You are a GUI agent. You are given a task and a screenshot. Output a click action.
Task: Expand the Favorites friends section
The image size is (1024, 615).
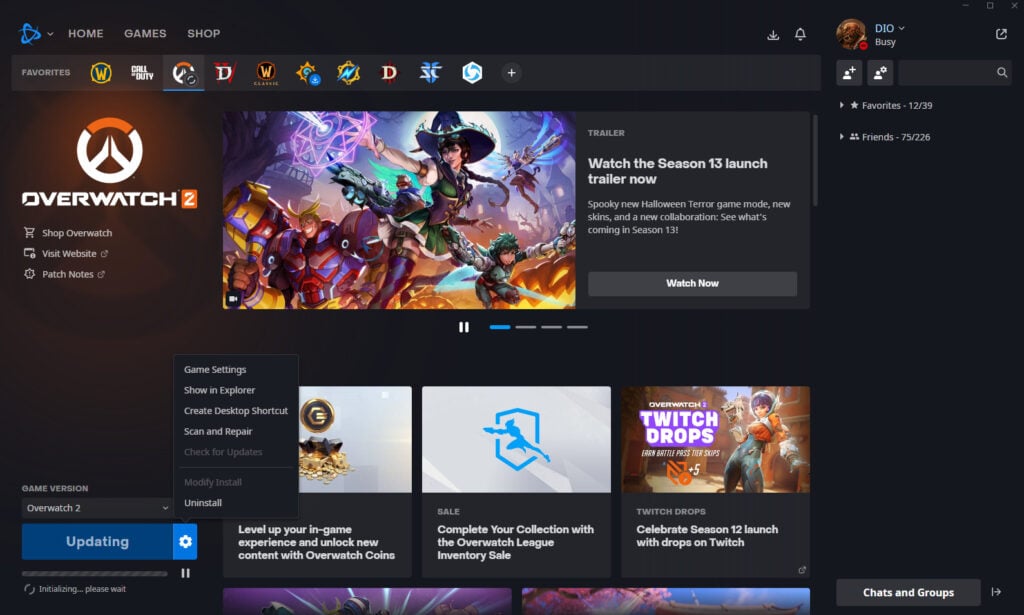[841, 108]
